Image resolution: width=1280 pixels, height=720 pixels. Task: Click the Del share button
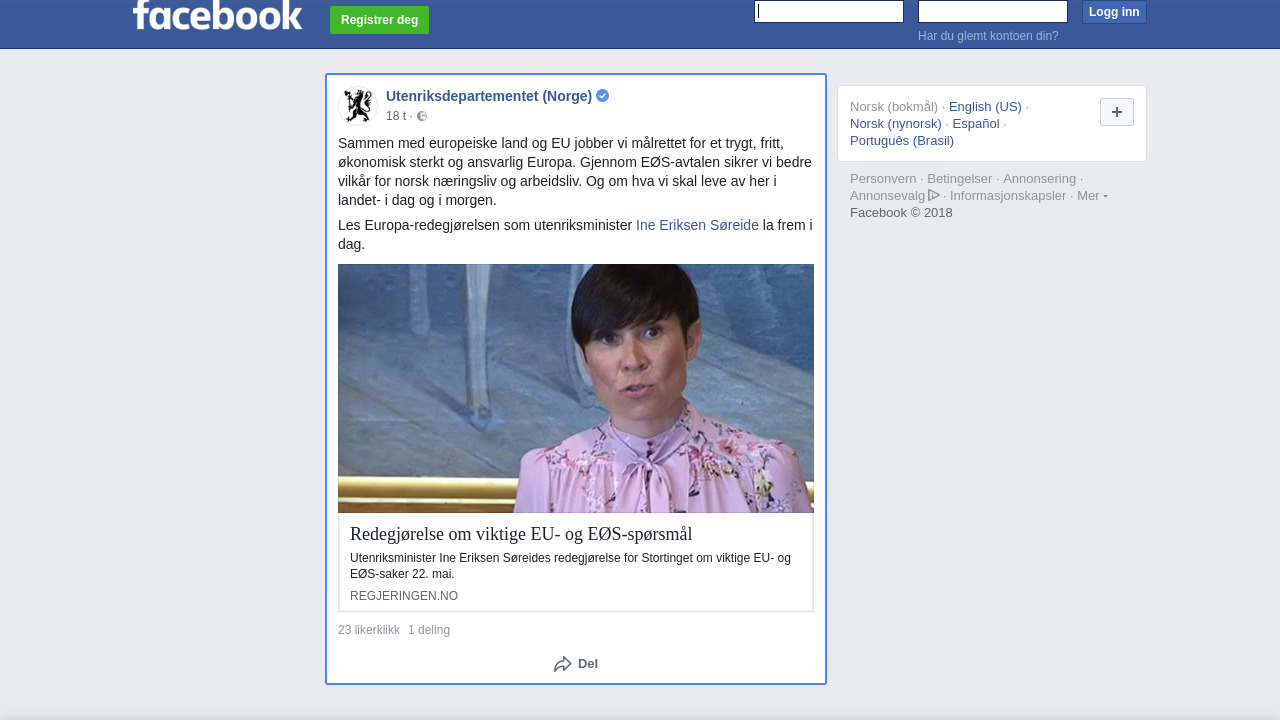(x=576, y=664)
